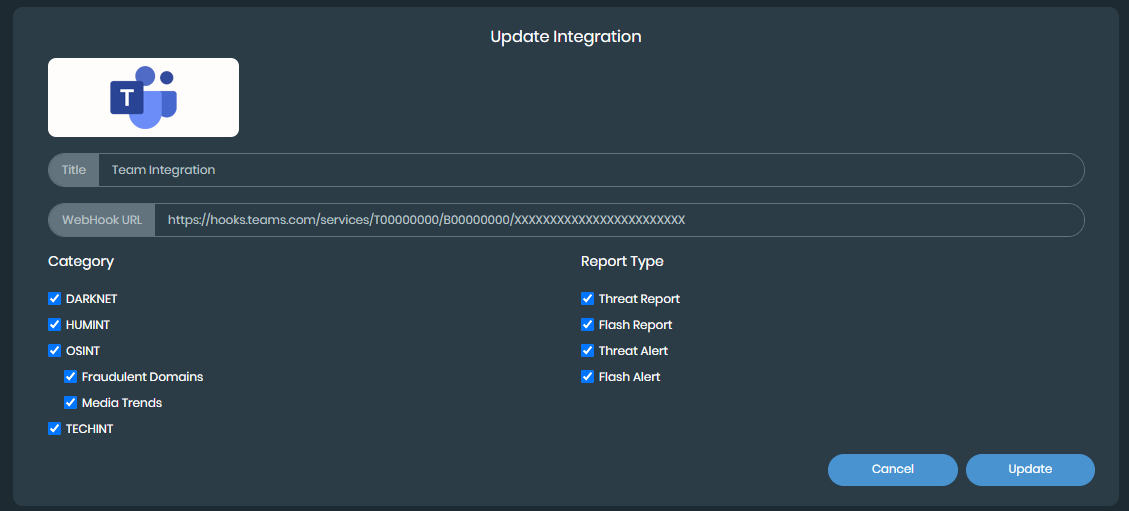1129x511 pixels.
Task: Toggle the Flash Alert checkbox
Action: [588, 377]
